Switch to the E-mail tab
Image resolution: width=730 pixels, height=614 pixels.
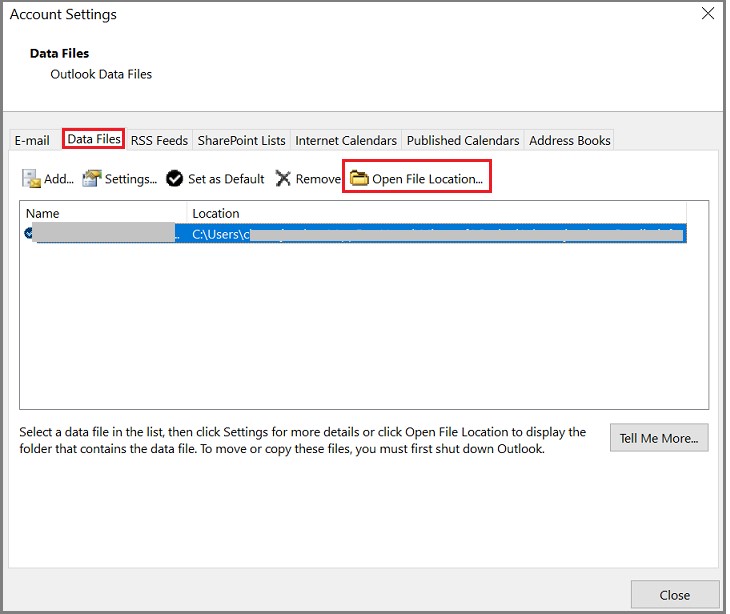[x=32, y=140]
